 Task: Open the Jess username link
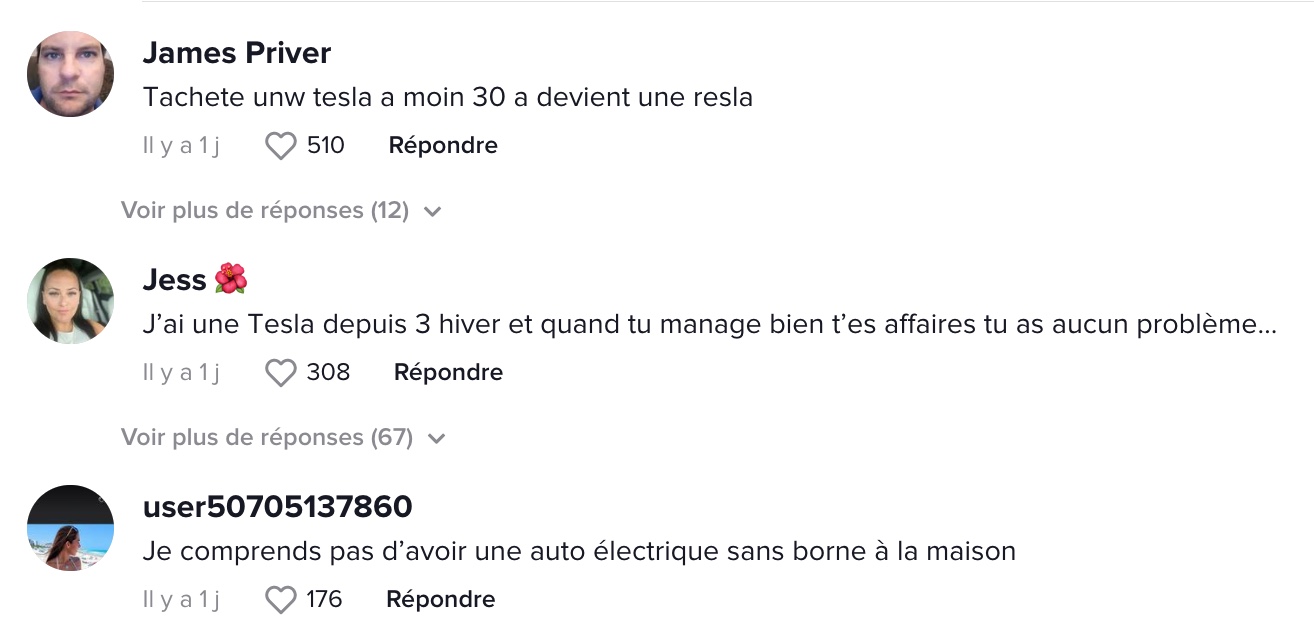(174, 279)
